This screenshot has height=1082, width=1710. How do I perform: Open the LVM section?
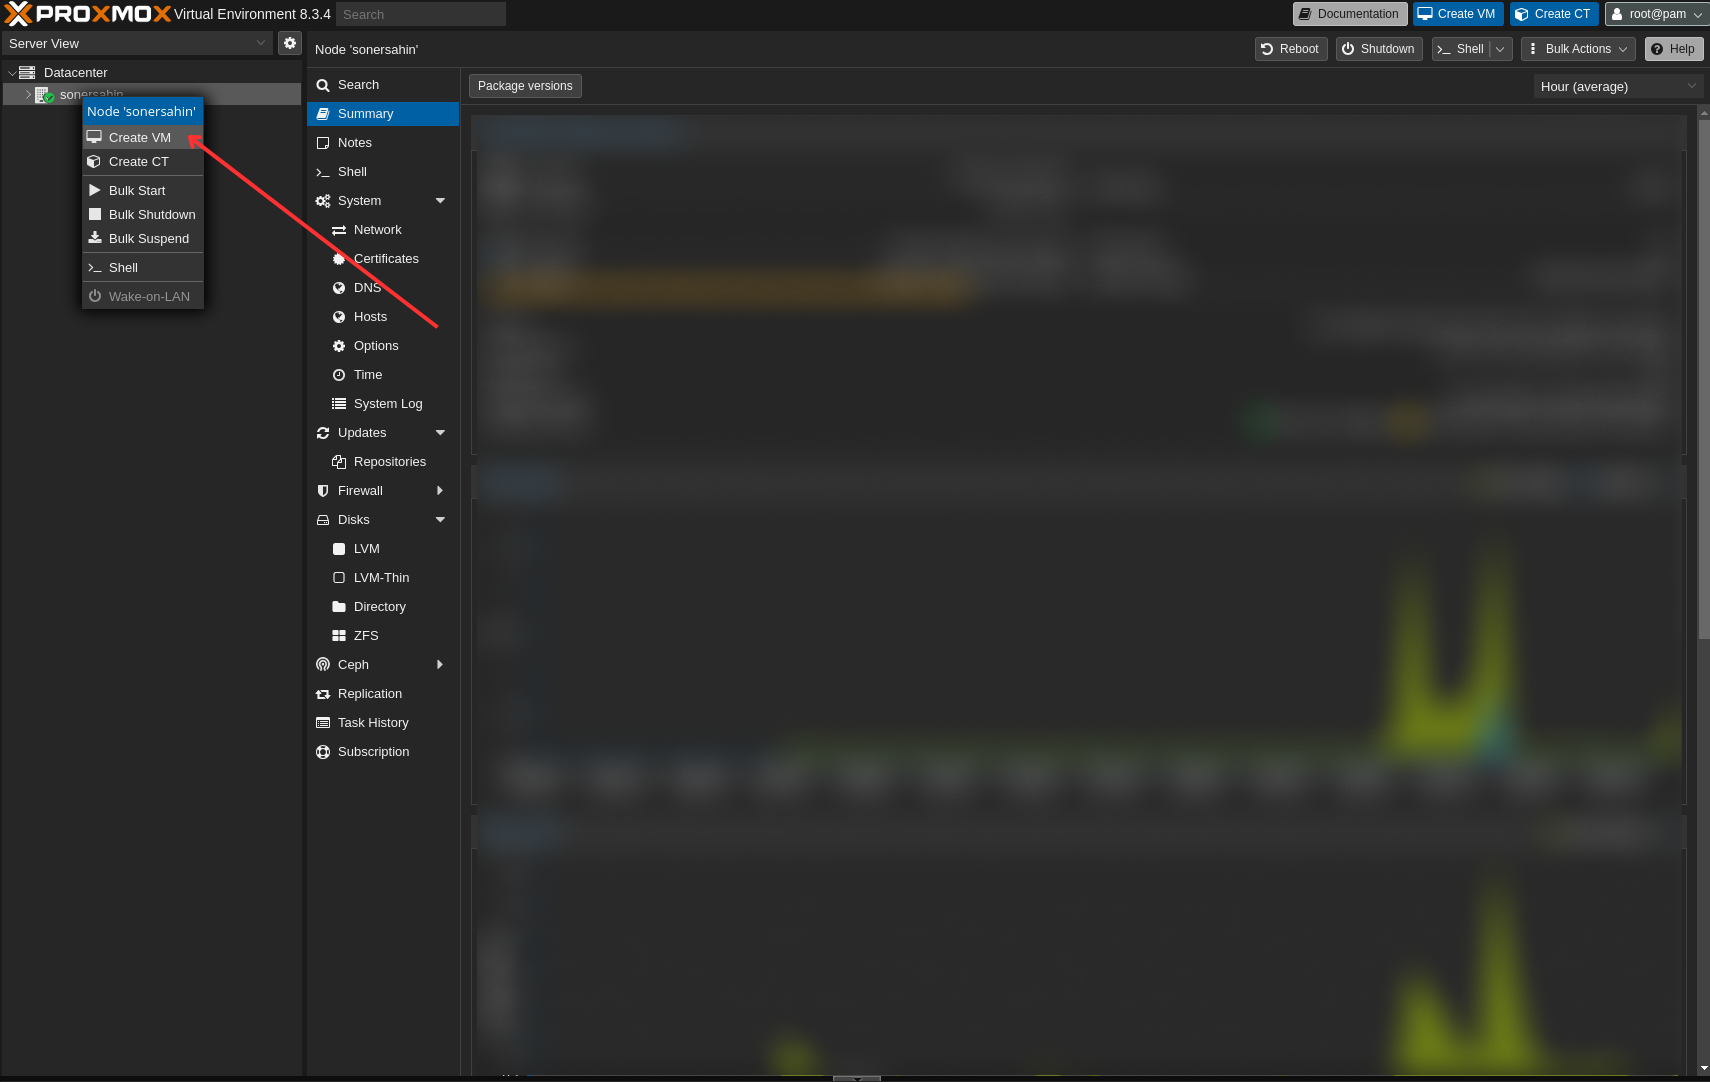pyautogui.click(x=383, y=549)
